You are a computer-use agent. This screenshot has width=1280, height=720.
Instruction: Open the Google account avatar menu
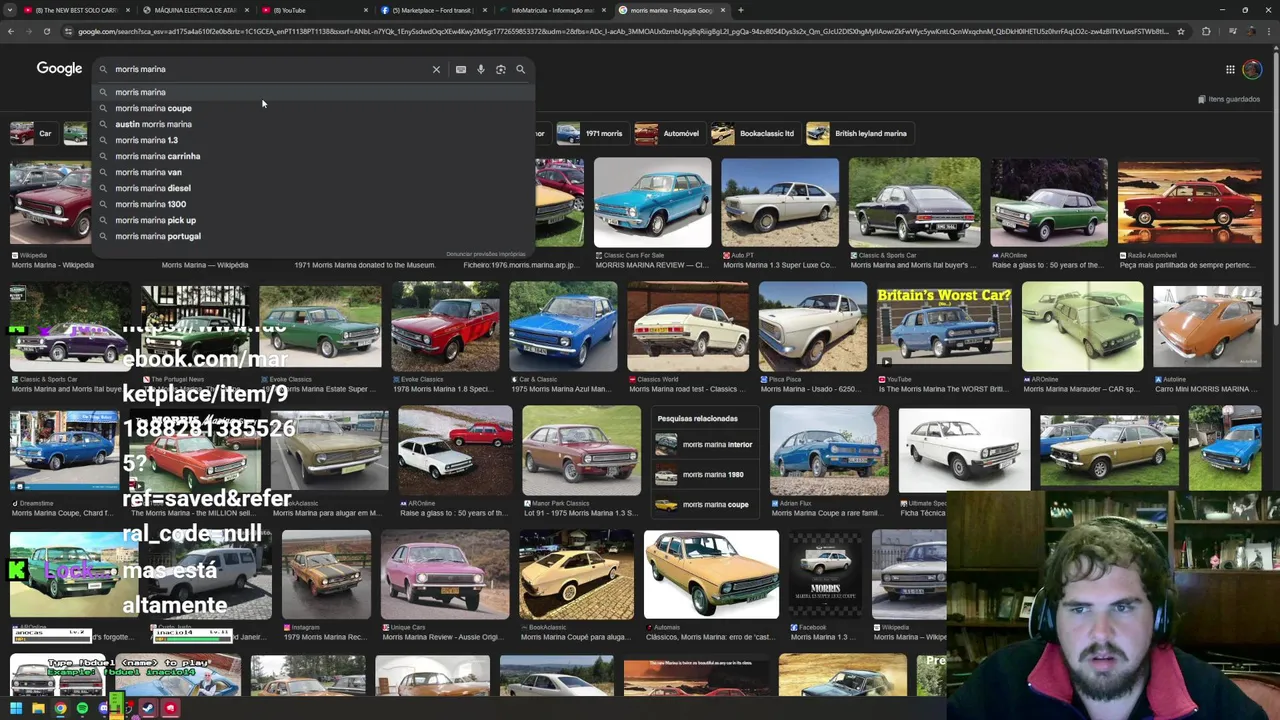point(1252,69)
